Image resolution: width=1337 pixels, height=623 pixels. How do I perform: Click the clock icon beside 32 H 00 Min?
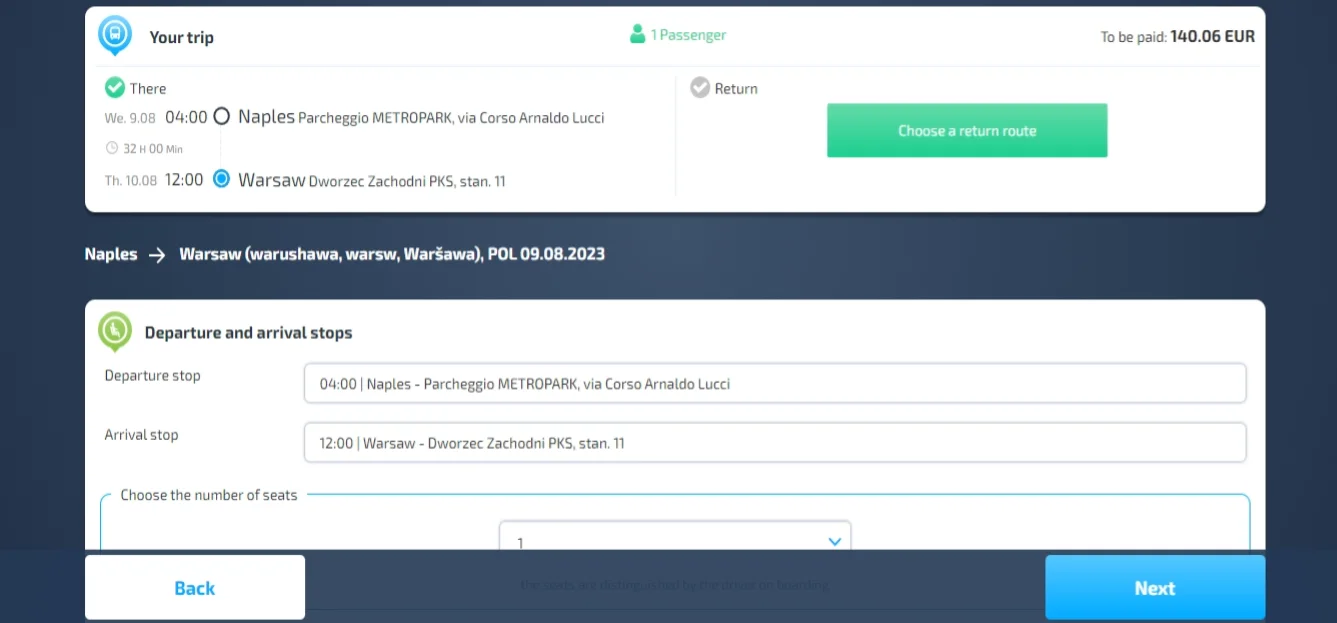click(x=112, y=149)
